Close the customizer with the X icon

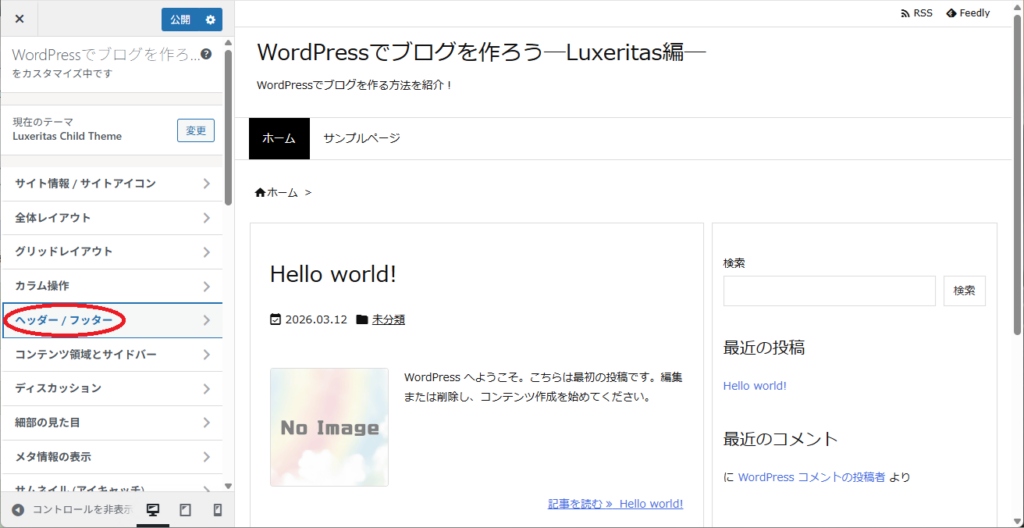pyautogui.click(x=19, y=19)
